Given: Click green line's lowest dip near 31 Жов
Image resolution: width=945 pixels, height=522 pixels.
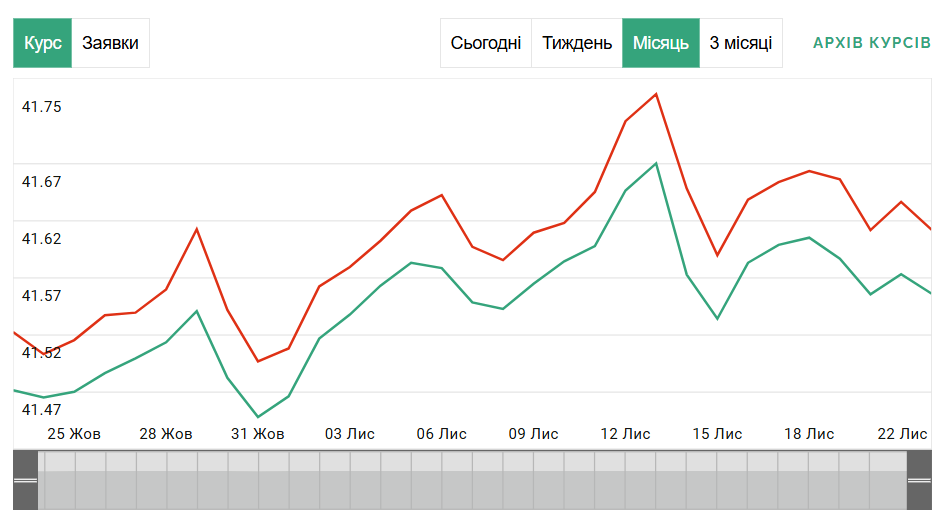Looking at the screenshot, I should [258, 417].
